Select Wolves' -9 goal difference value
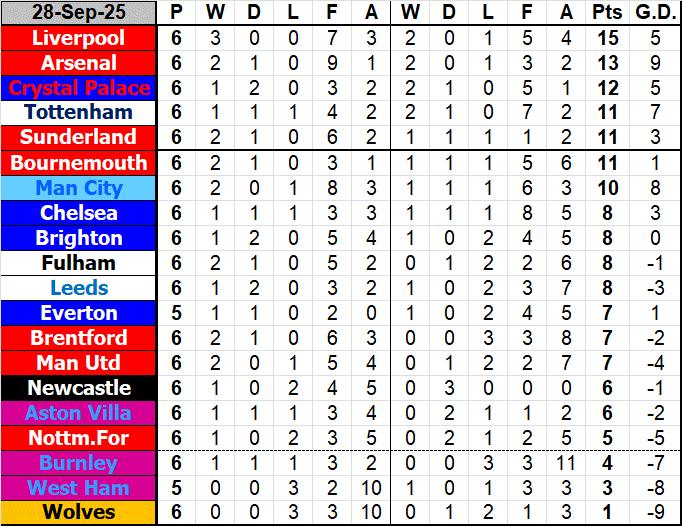The height and width of the screenshot is (526, 682). (654, 513)
